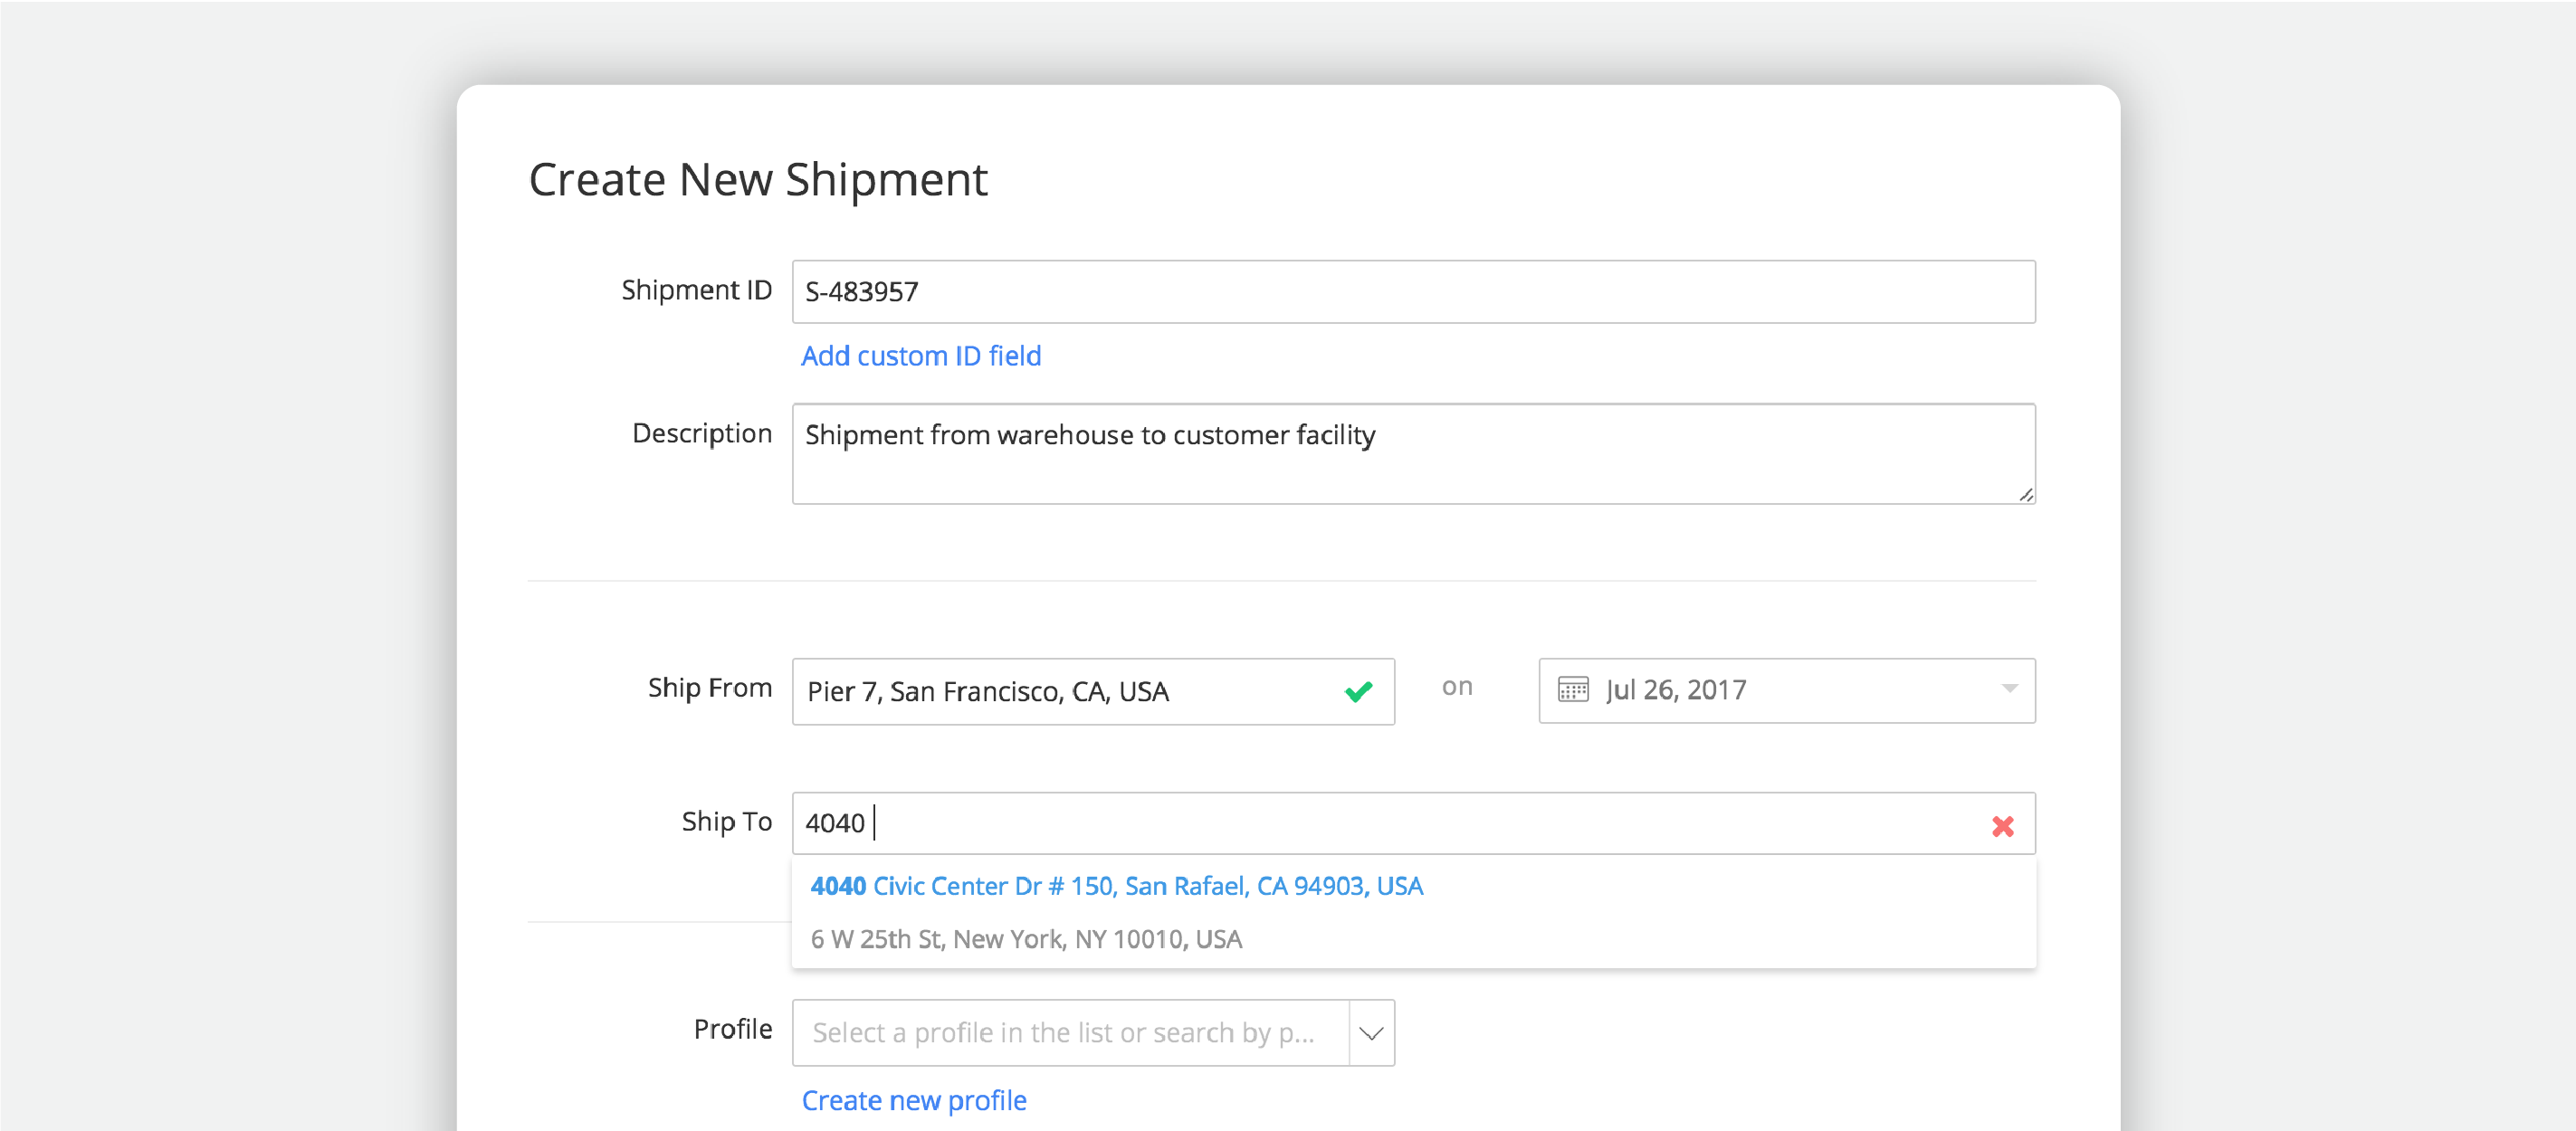The width and height of the screenshot is (2576, 1131).
Task: Click the Create new profile link
Action: [913, 1100]
